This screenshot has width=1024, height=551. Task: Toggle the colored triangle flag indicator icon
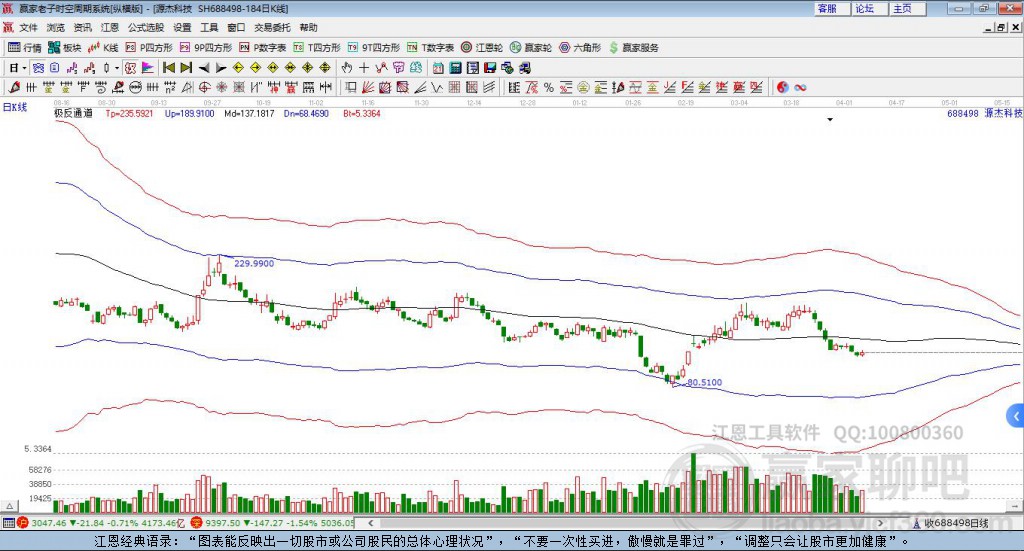tap(148, 68)
